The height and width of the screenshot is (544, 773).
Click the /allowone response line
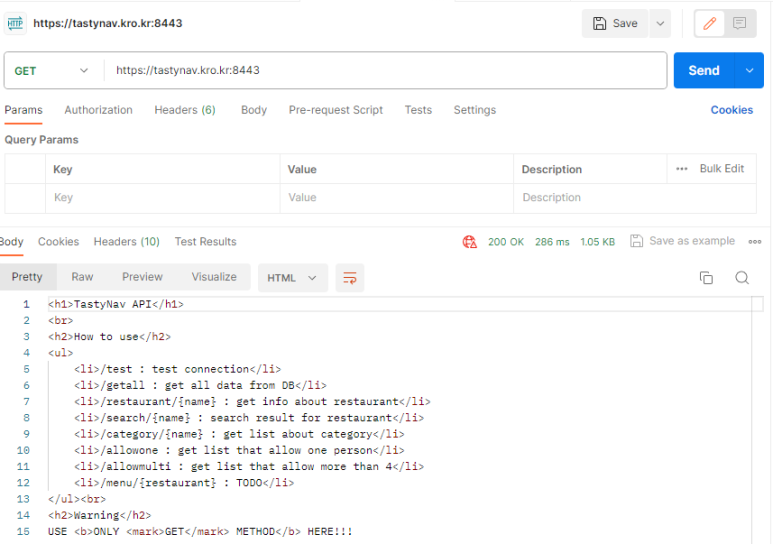(239, 450)
